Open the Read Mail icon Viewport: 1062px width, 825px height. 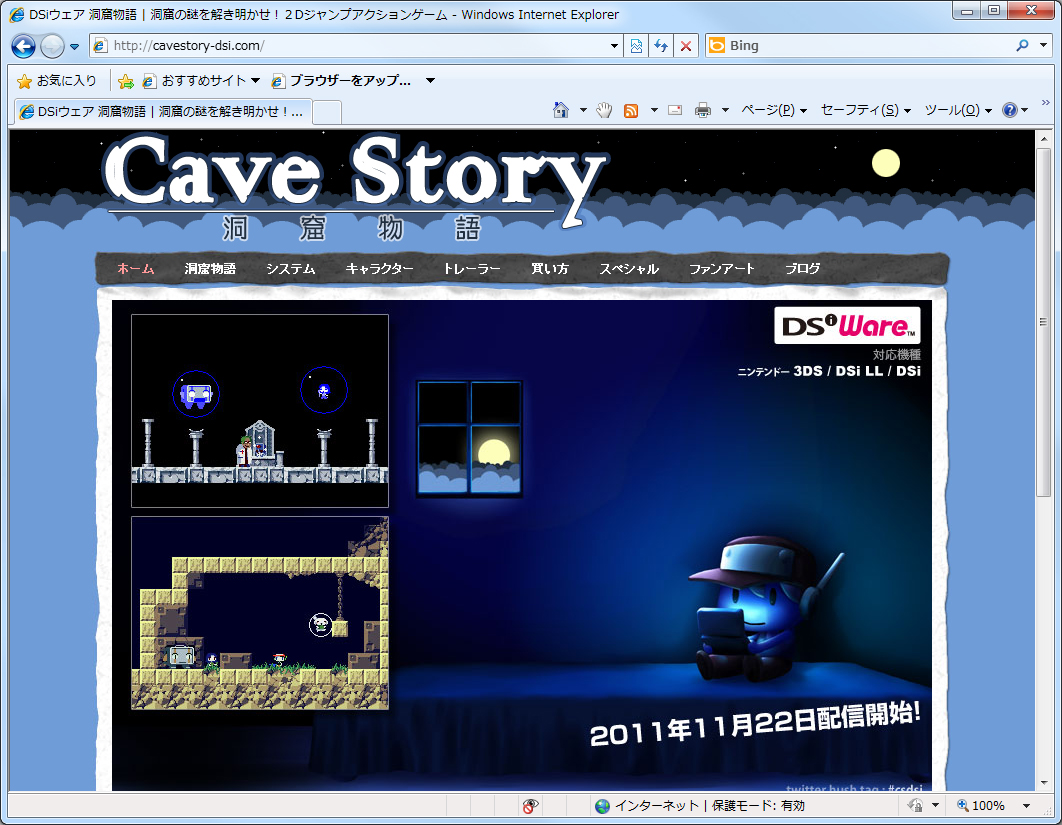[674, 111]
